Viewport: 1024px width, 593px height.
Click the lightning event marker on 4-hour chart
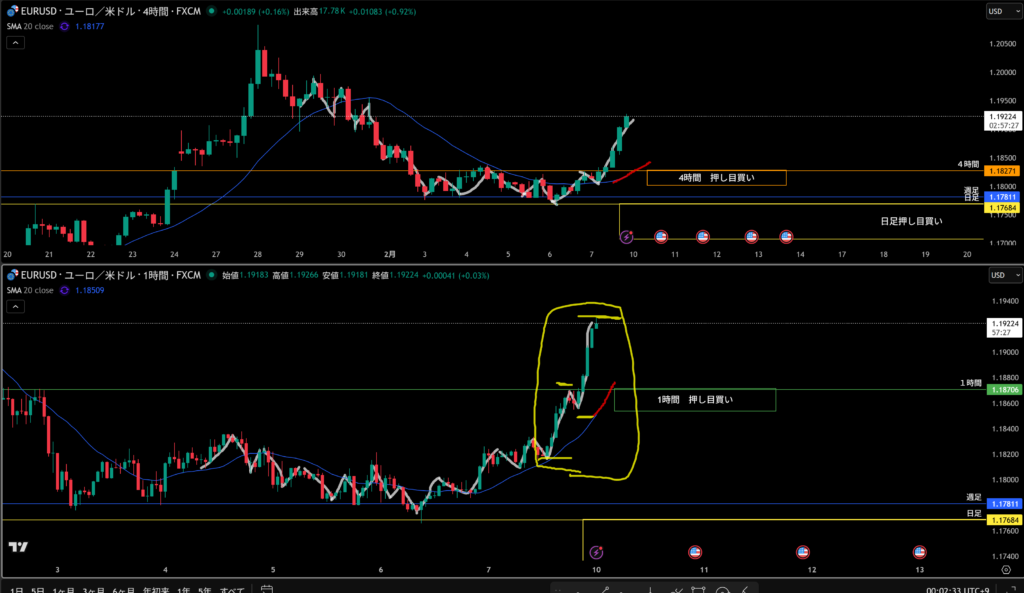[627, 237]
